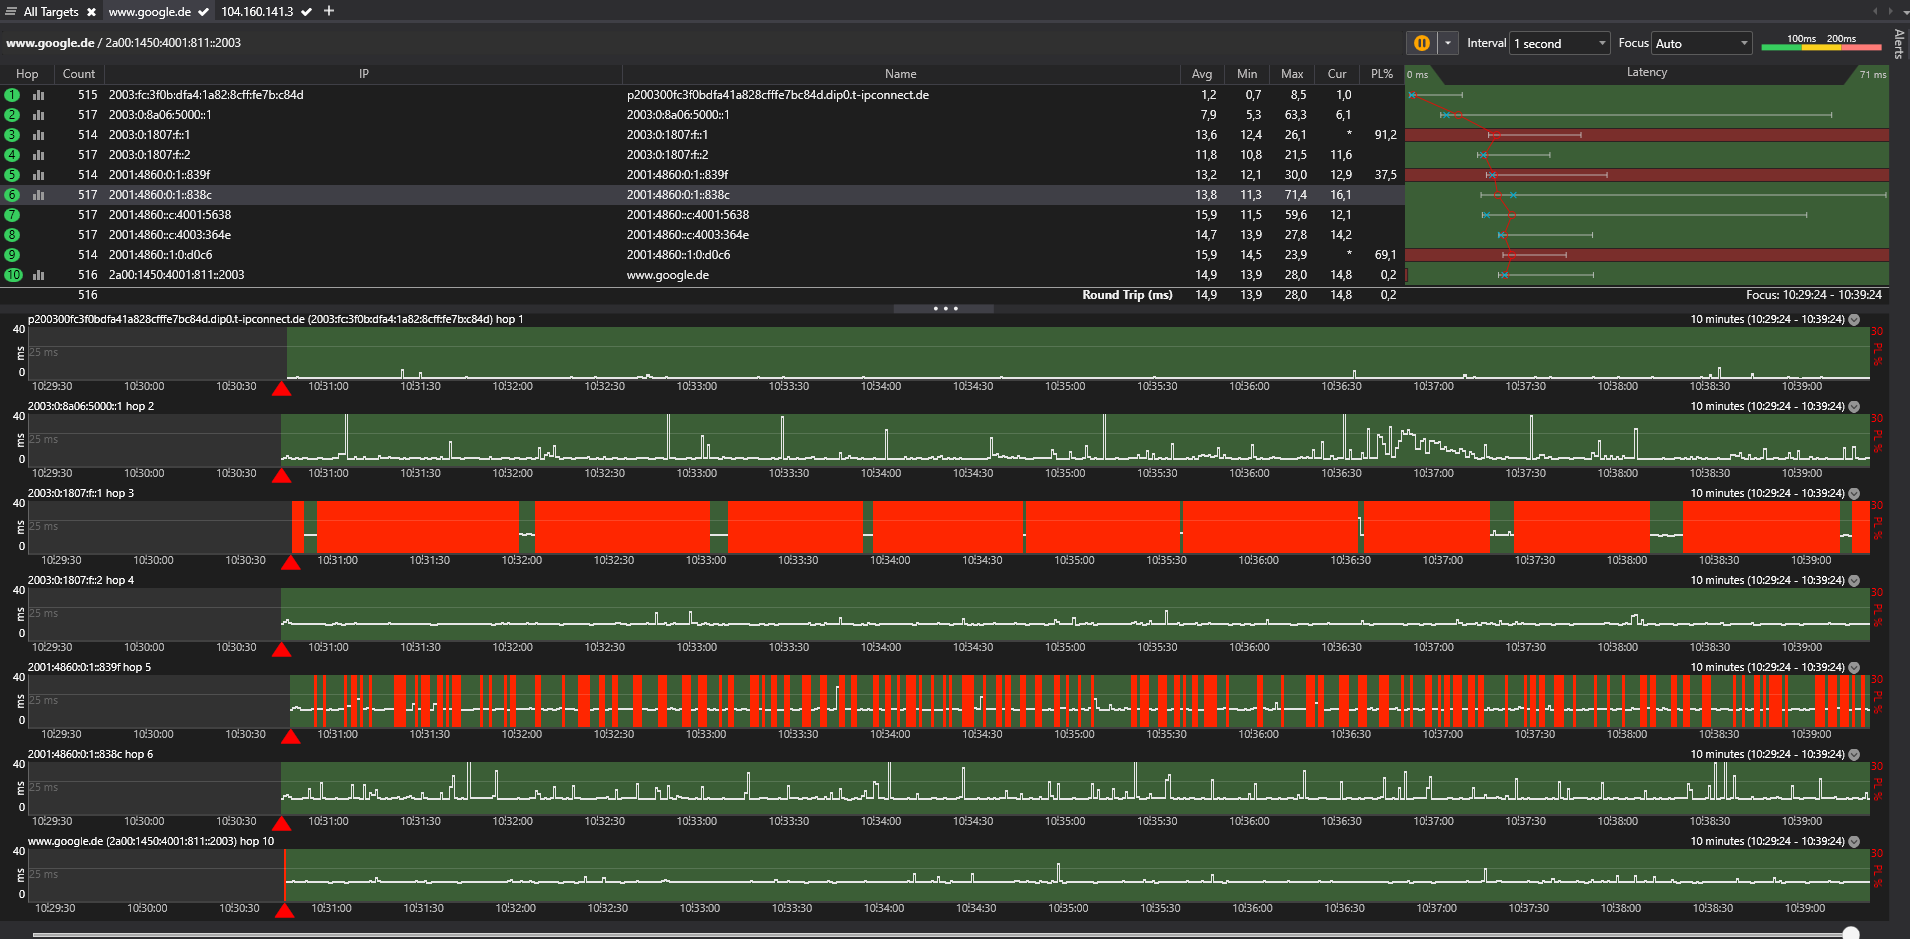This screenshot has width=1910, height=939.
Task: Open the hamburger menu beside All Targets
Action: (11, 11)
